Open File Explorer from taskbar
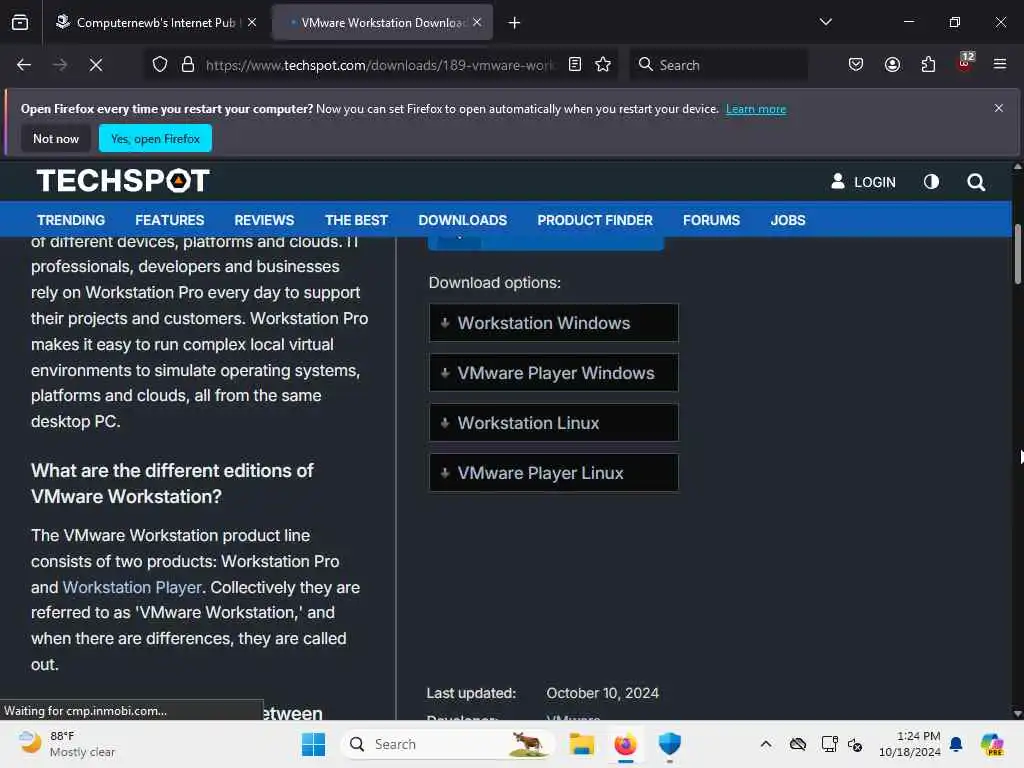 (581, 744)
